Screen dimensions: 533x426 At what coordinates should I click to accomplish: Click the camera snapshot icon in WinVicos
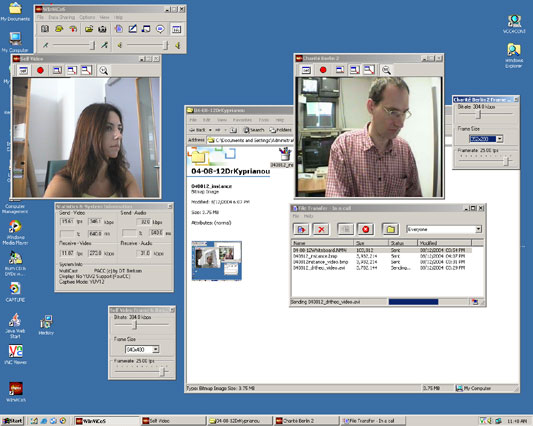tap(102, 29)
